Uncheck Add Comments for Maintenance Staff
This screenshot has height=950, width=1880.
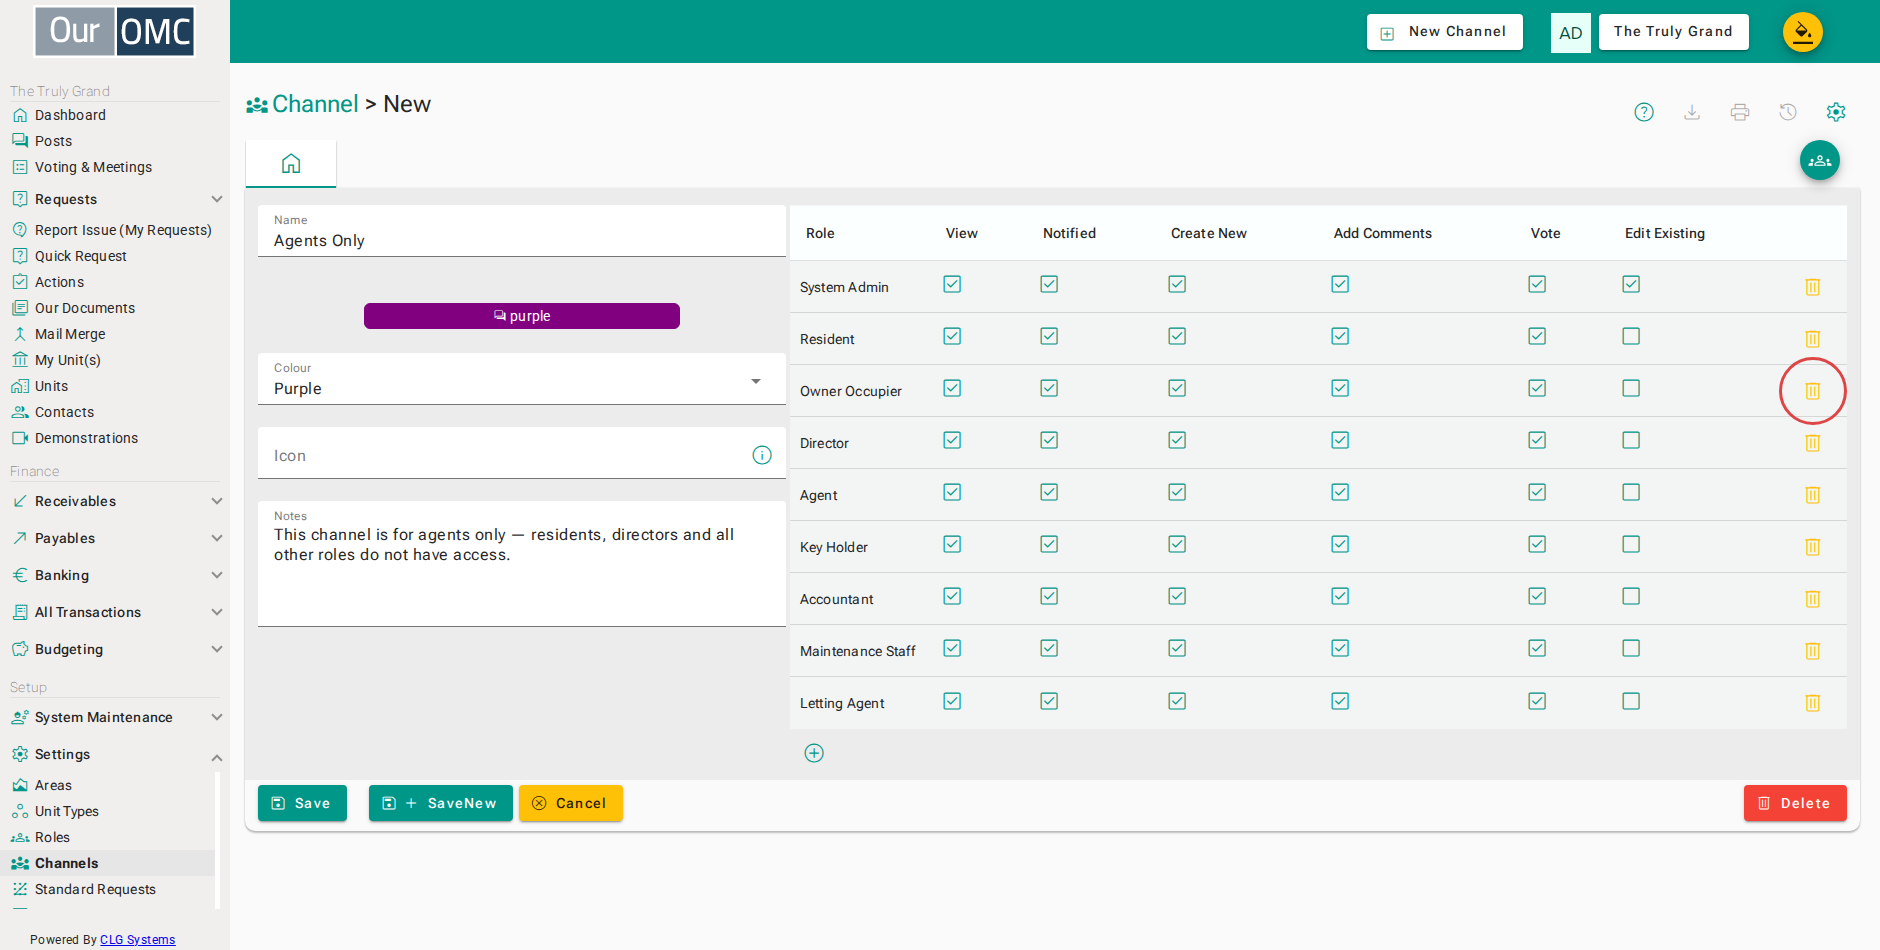pos(1340,648)
